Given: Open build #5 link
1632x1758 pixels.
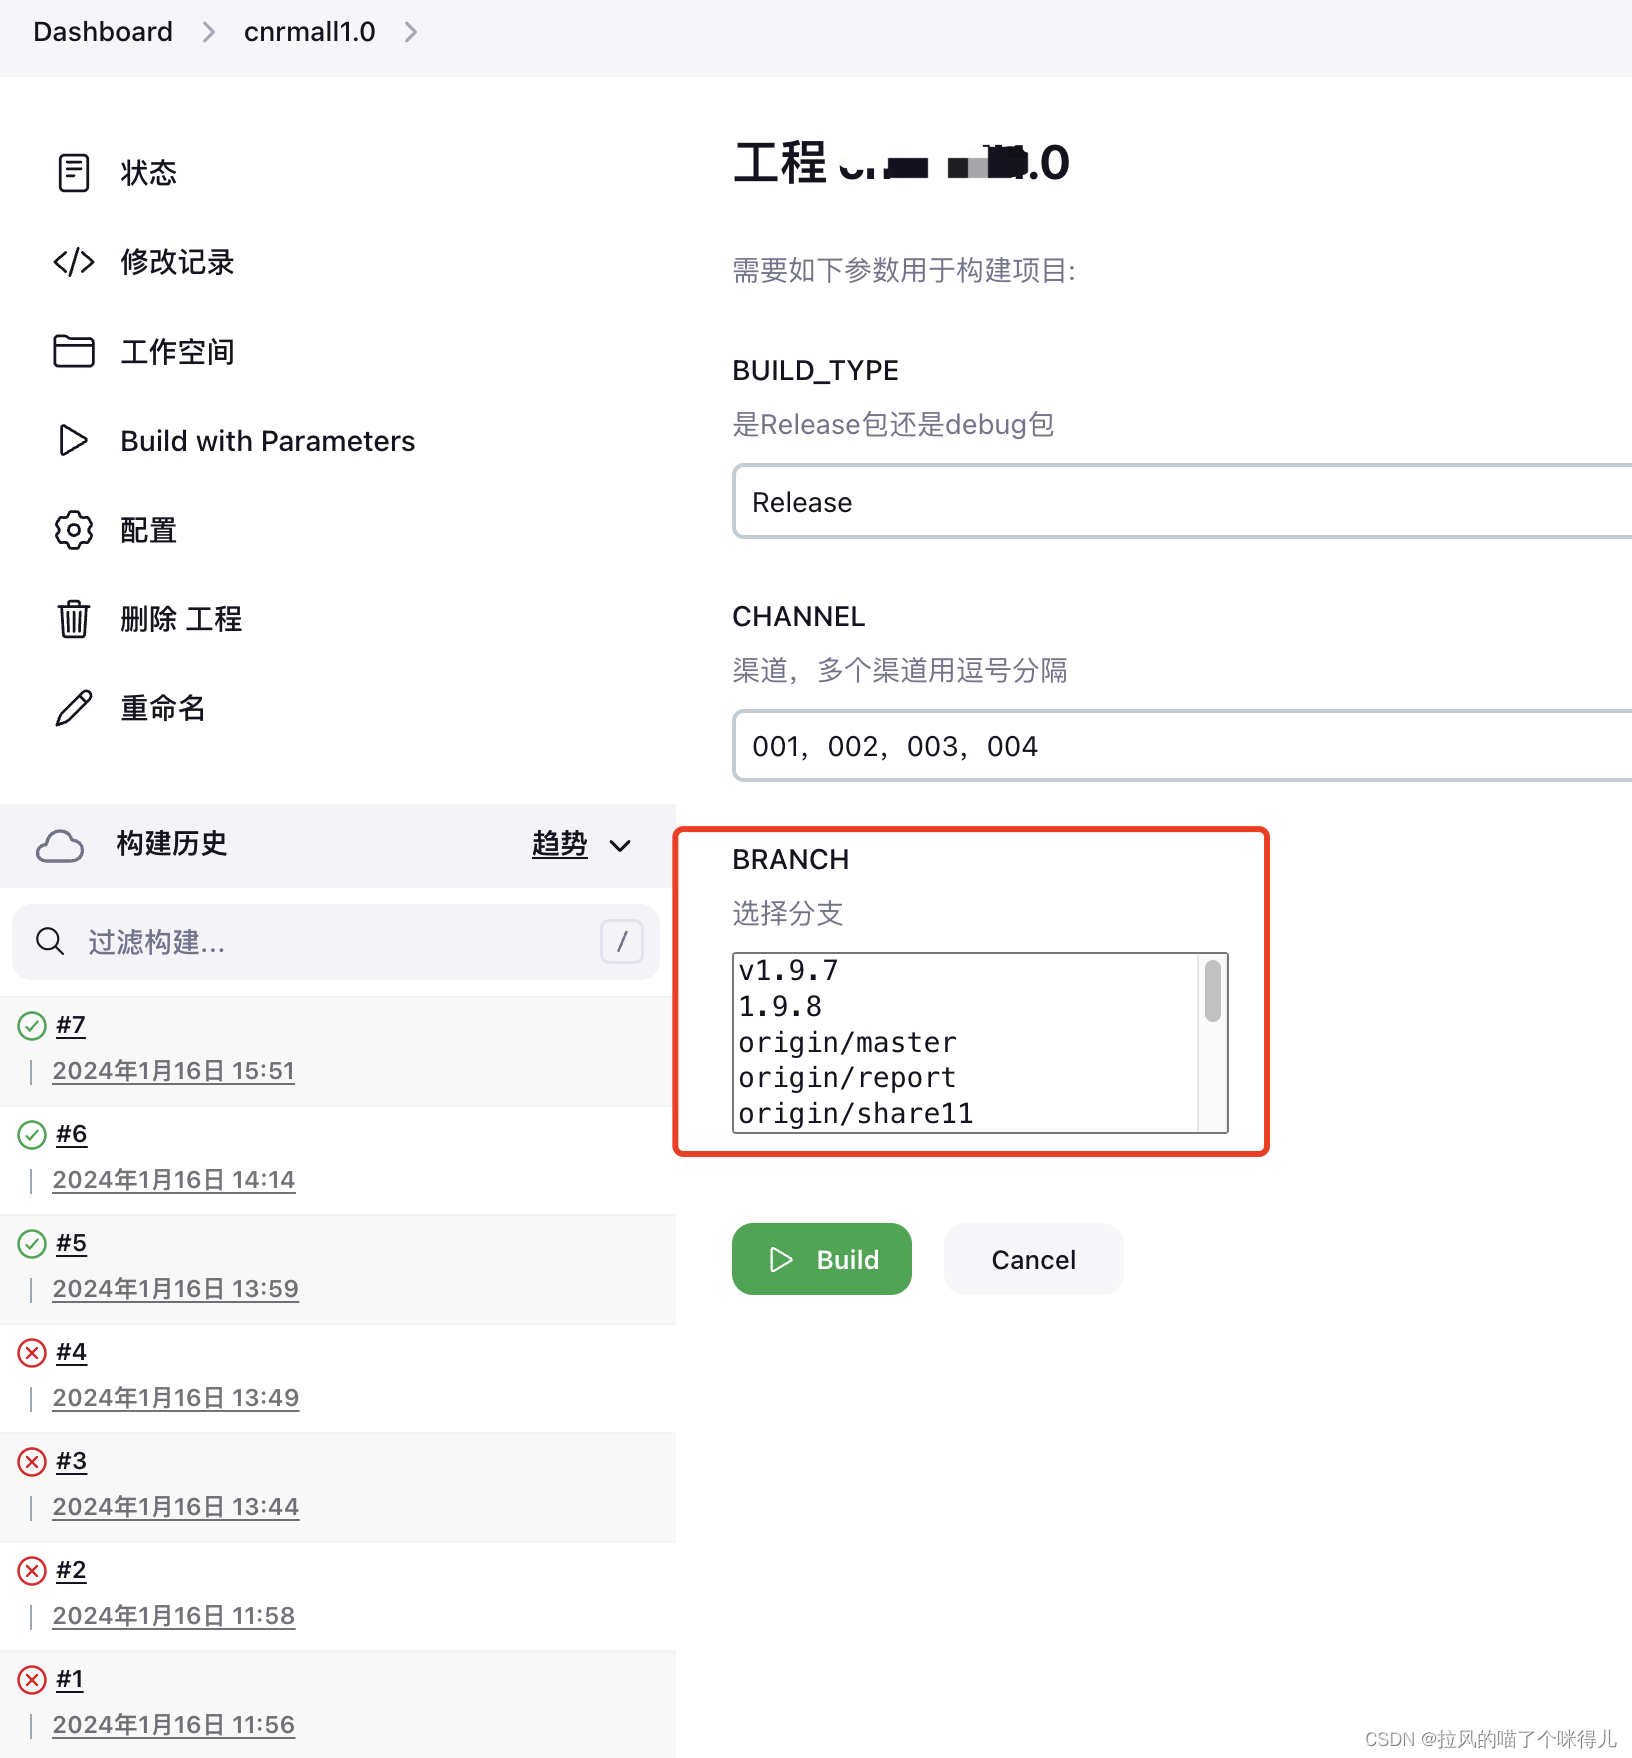Looking at the screenshot, I should click(x=71, y=1243).
